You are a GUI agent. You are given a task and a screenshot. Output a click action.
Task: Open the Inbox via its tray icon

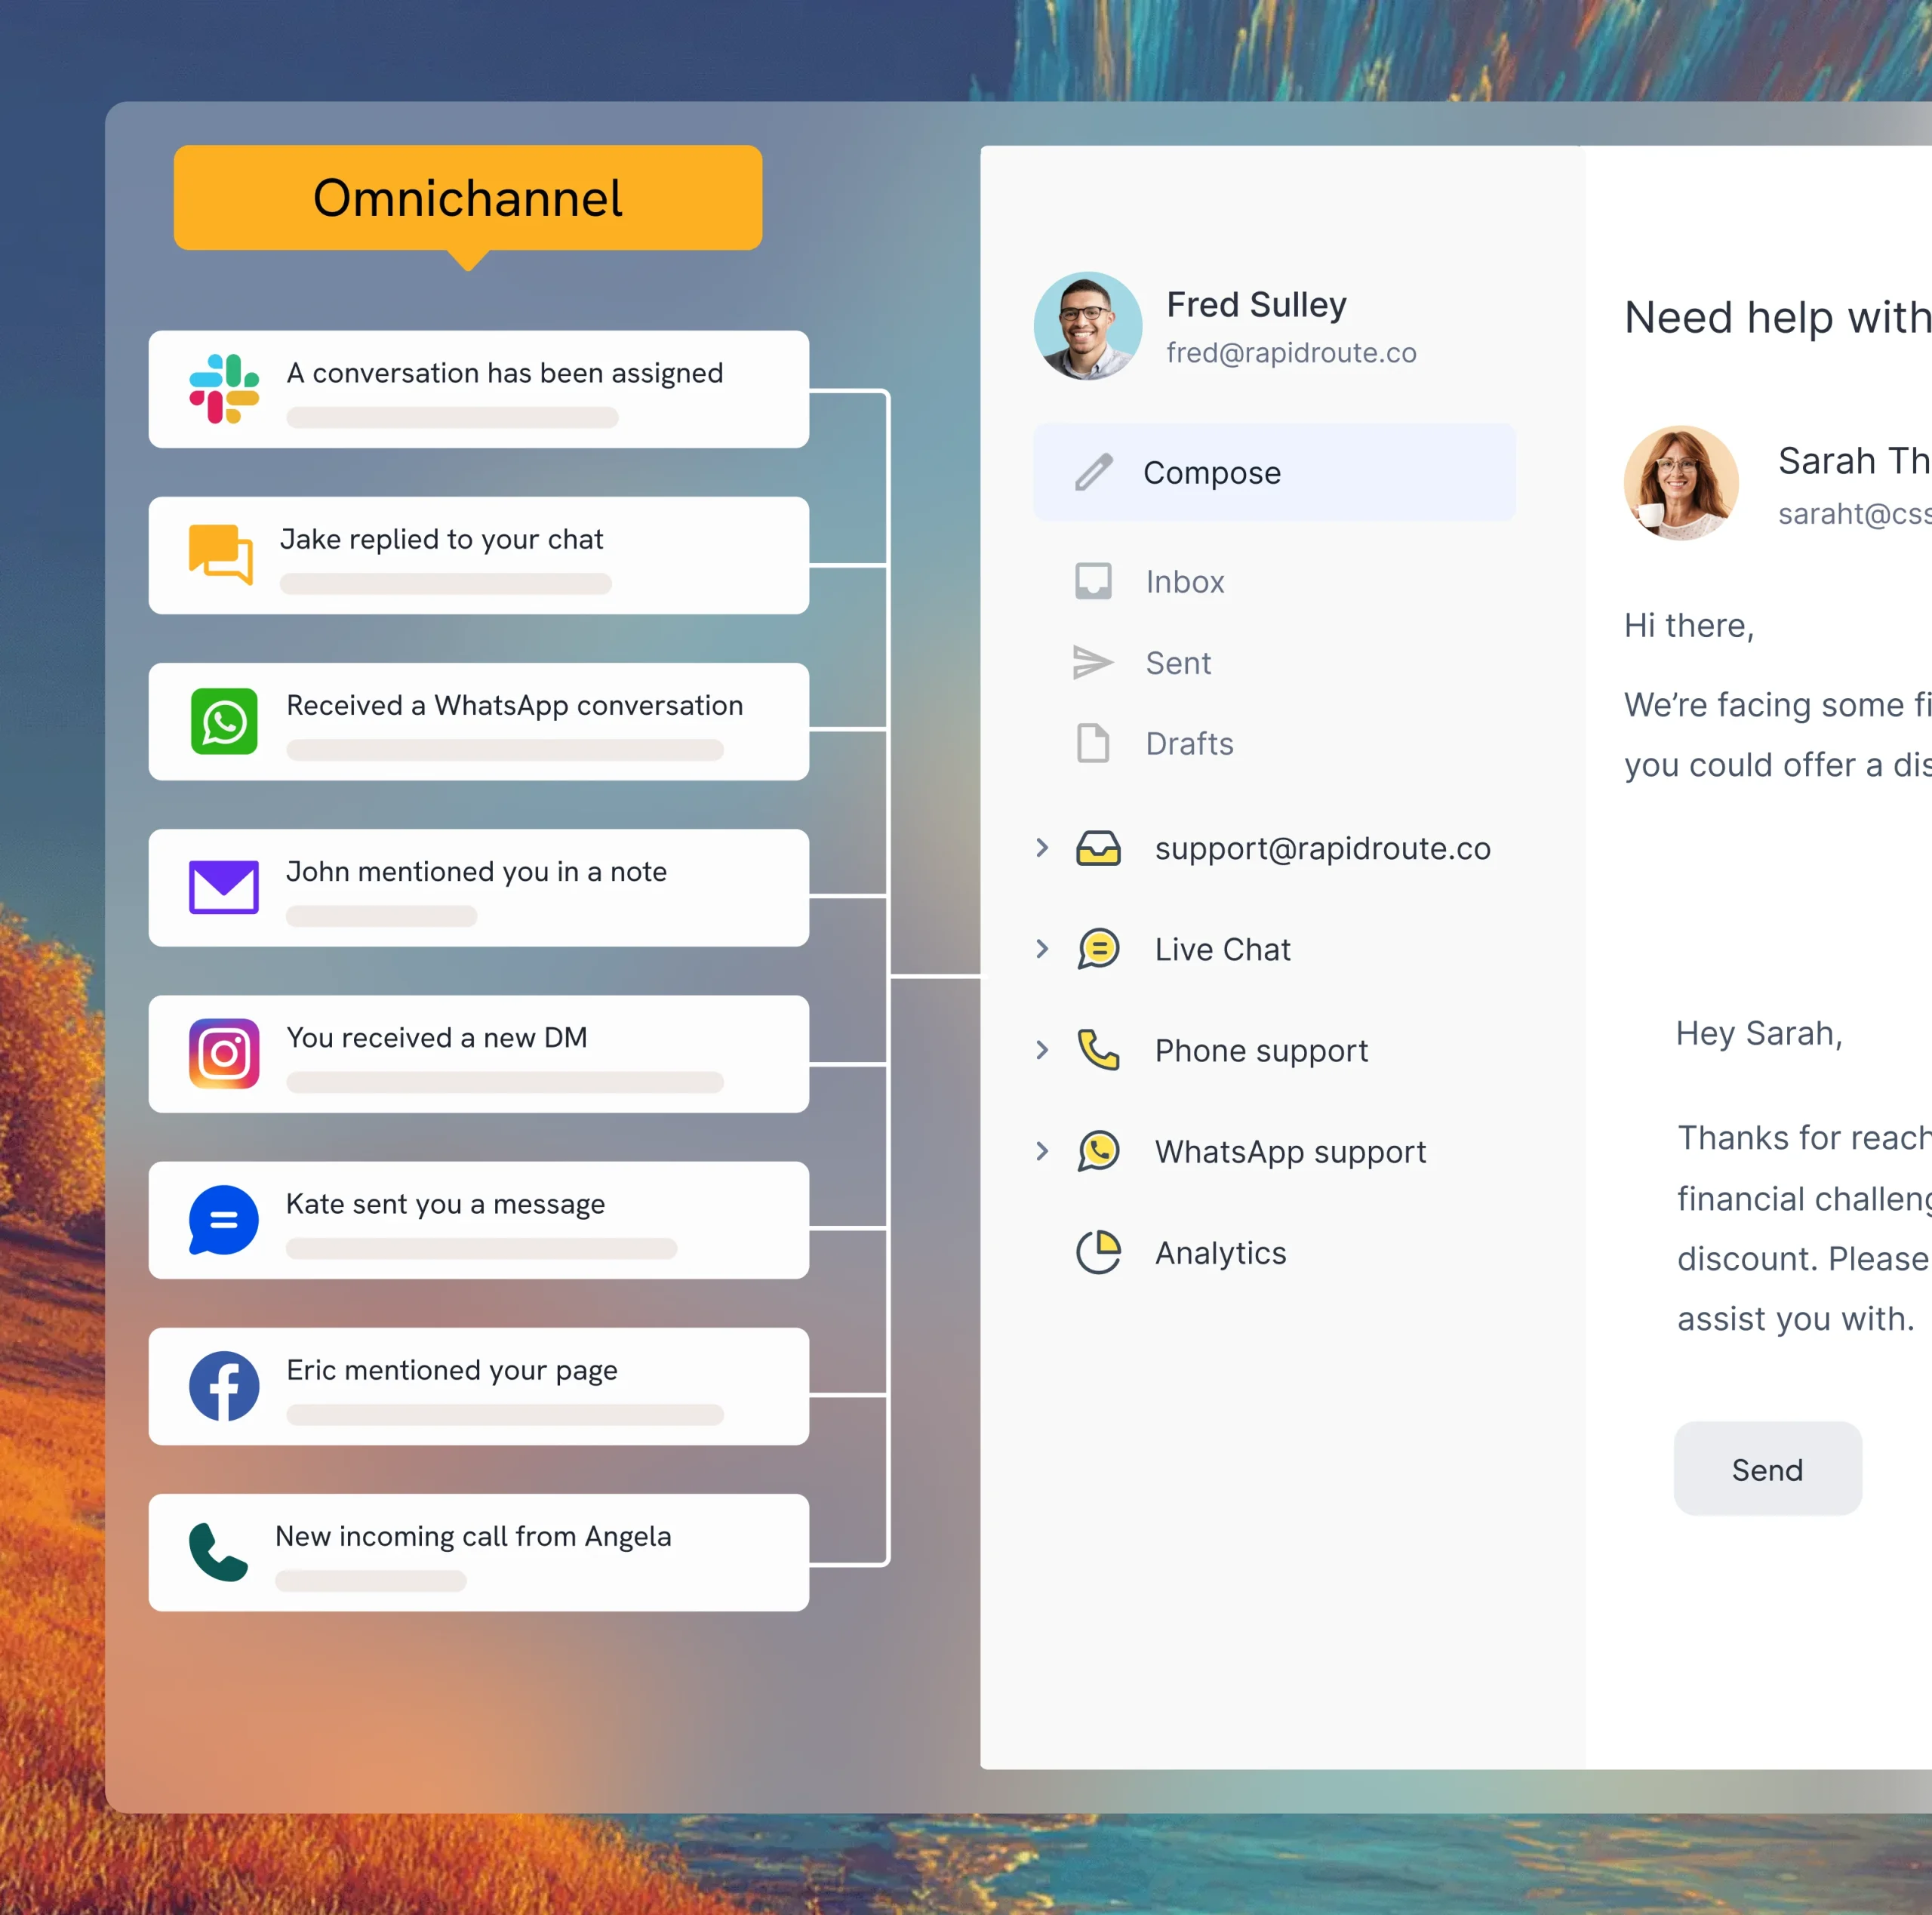point(1094,581)
